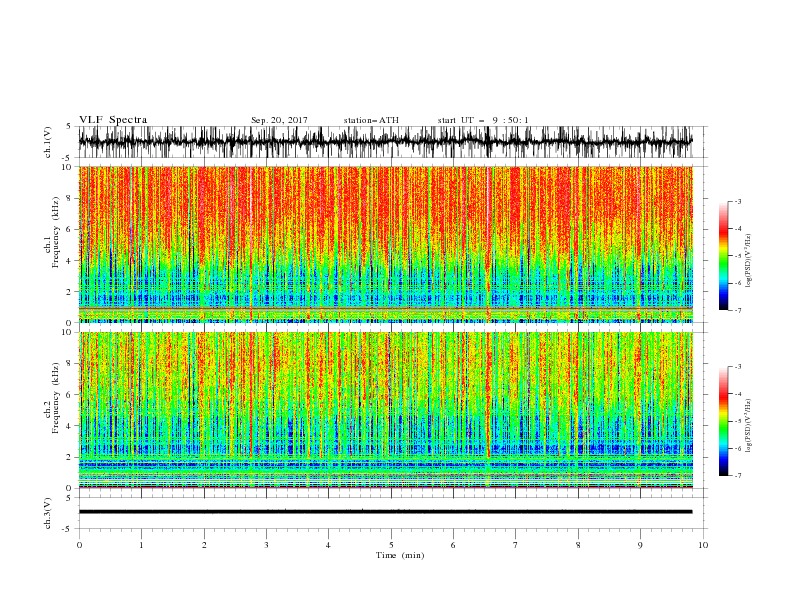Click the "0" time axis tick label

point(79,545)
